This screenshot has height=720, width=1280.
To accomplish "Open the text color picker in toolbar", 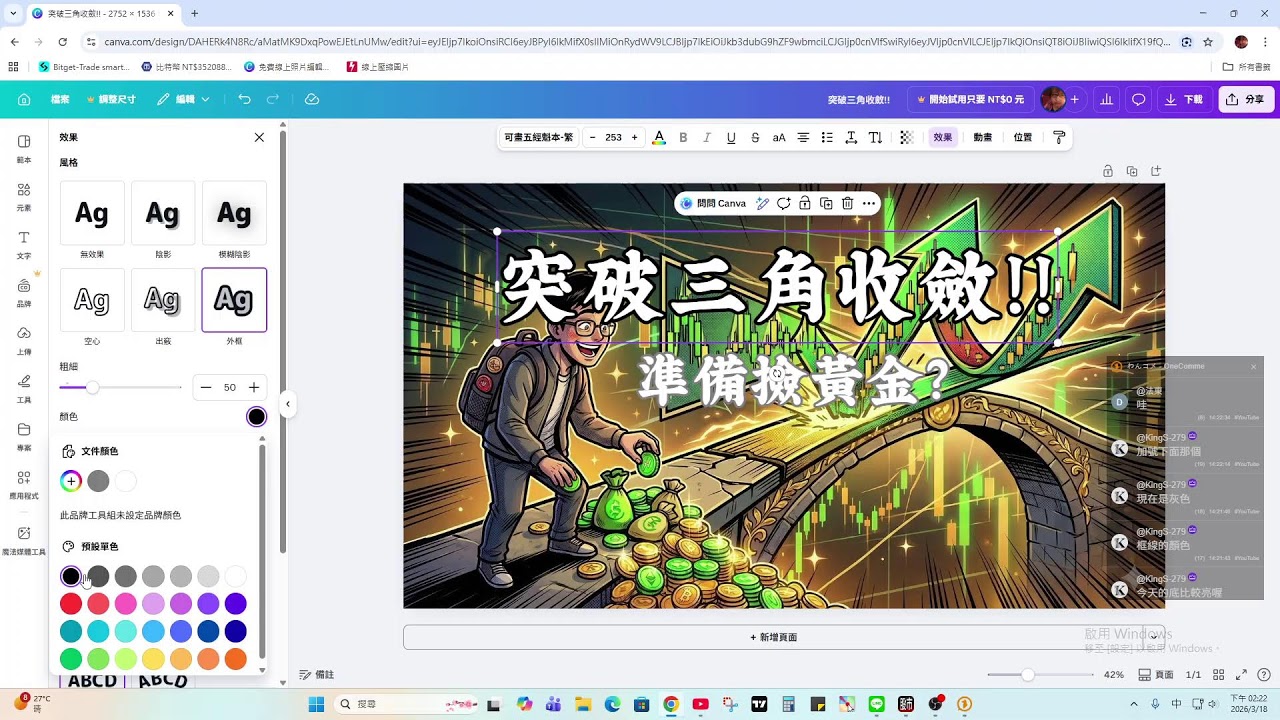I will [659, 137].
